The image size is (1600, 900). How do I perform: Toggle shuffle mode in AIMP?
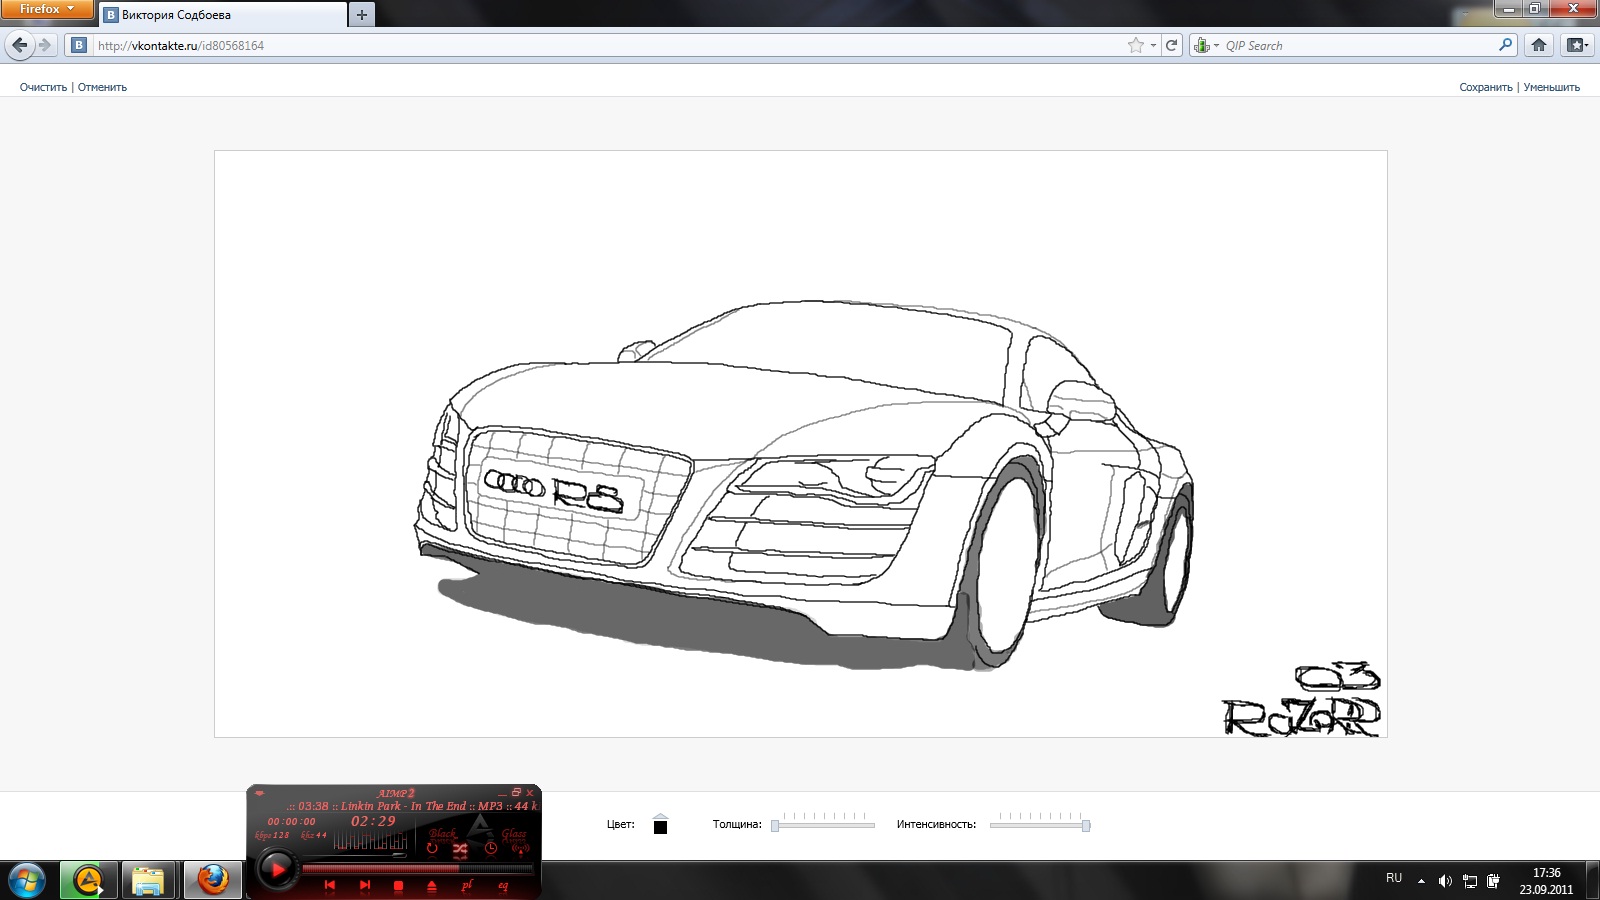pyautogui.click(x=460, y=849)
